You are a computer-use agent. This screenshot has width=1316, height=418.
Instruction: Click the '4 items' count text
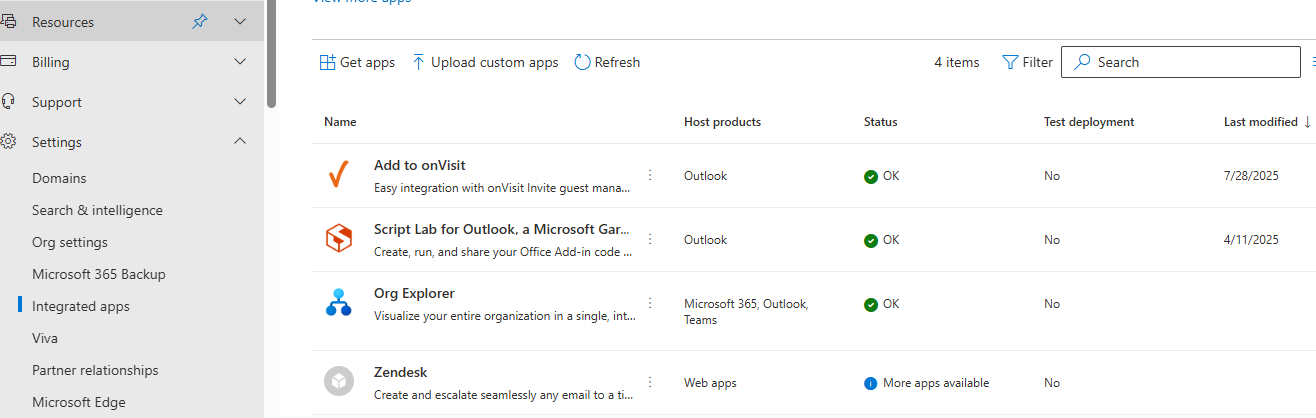pyautogui.click(x=957, y=62)
